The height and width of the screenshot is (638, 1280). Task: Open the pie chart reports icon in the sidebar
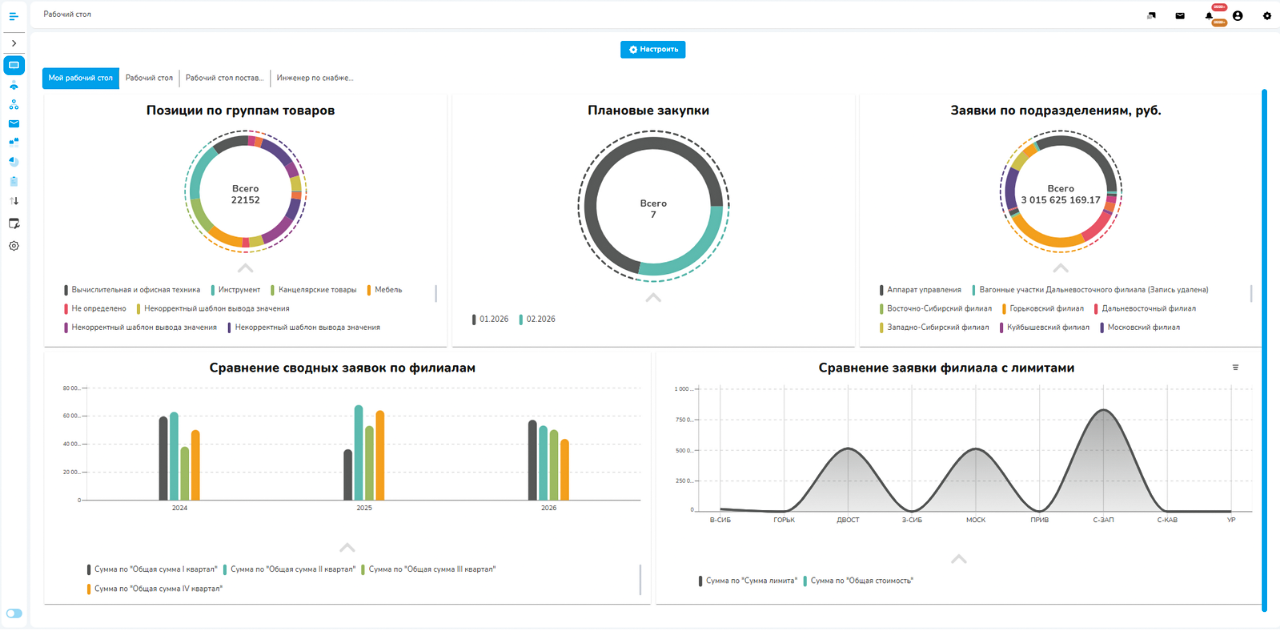[x=14, y=162]
